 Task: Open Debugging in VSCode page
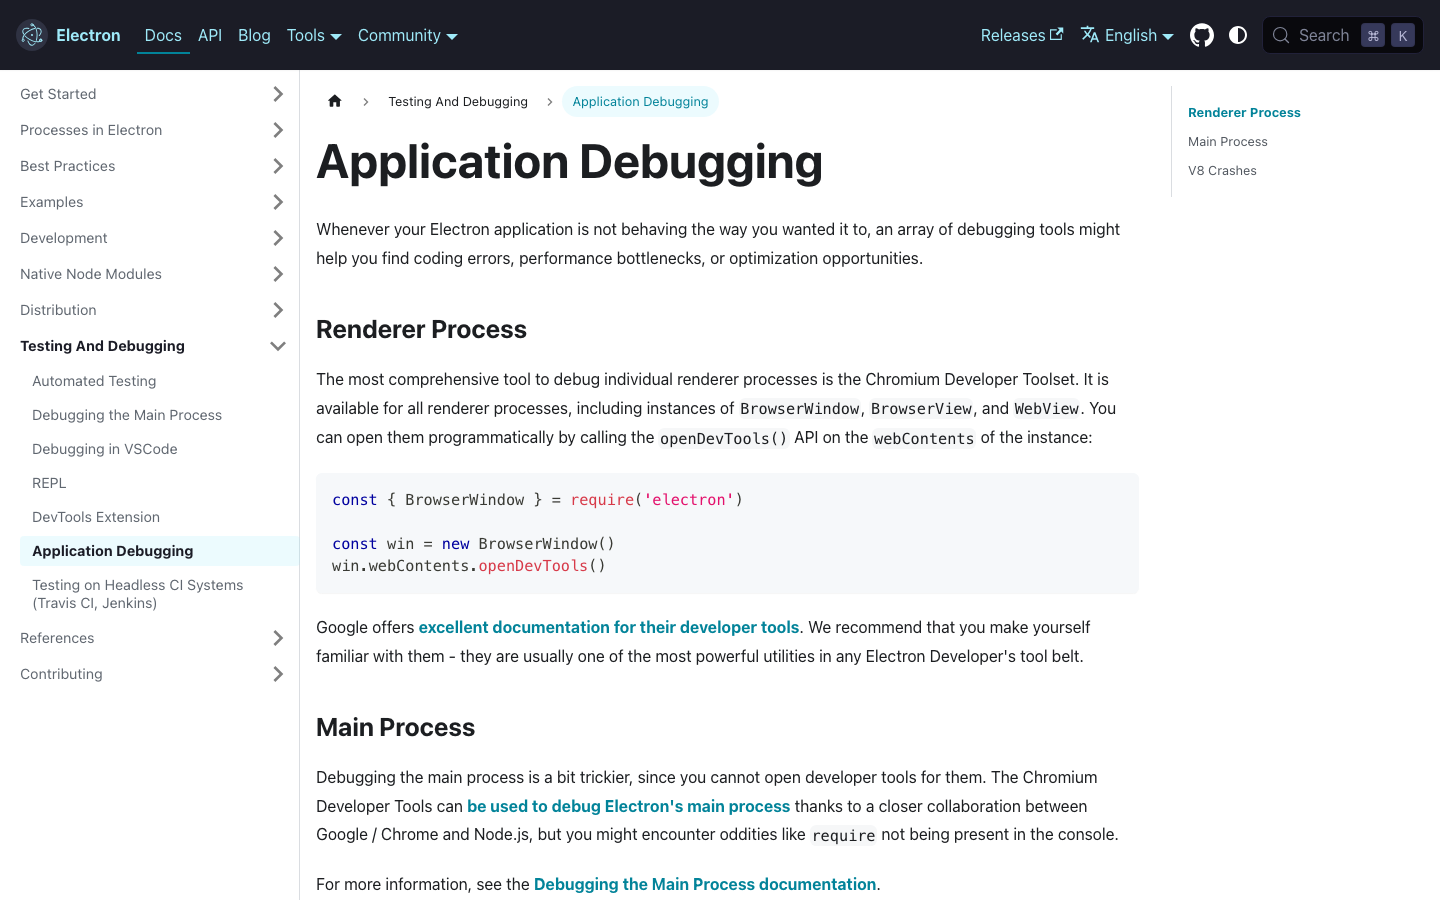(x=105, y=449)
